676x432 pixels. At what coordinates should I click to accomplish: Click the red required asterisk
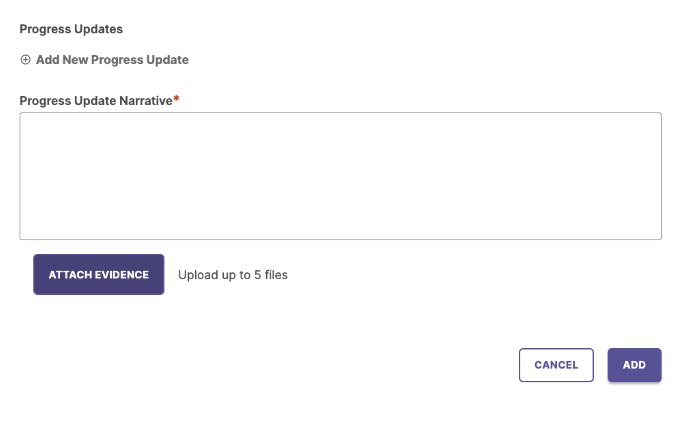176,99
